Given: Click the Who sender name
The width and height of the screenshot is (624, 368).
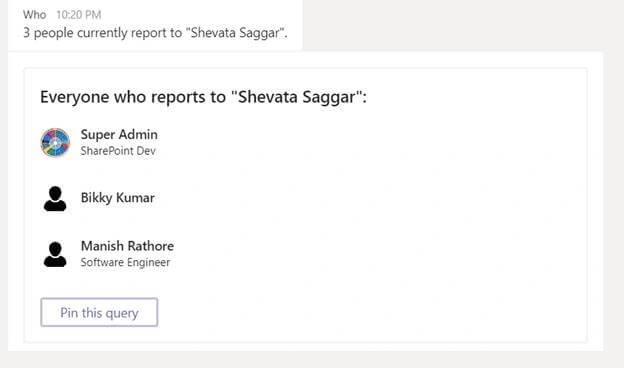Looking at the screenshot, I should coord(35,15).
